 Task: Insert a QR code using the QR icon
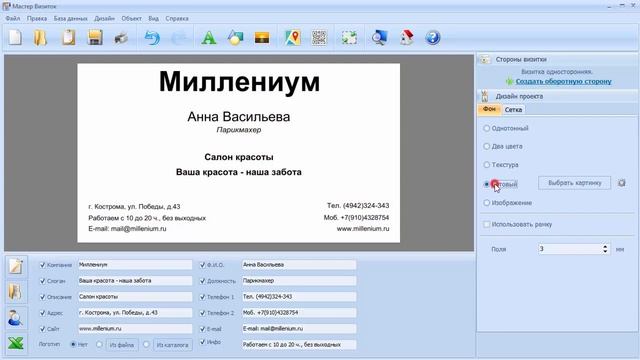tap(319, 38)
